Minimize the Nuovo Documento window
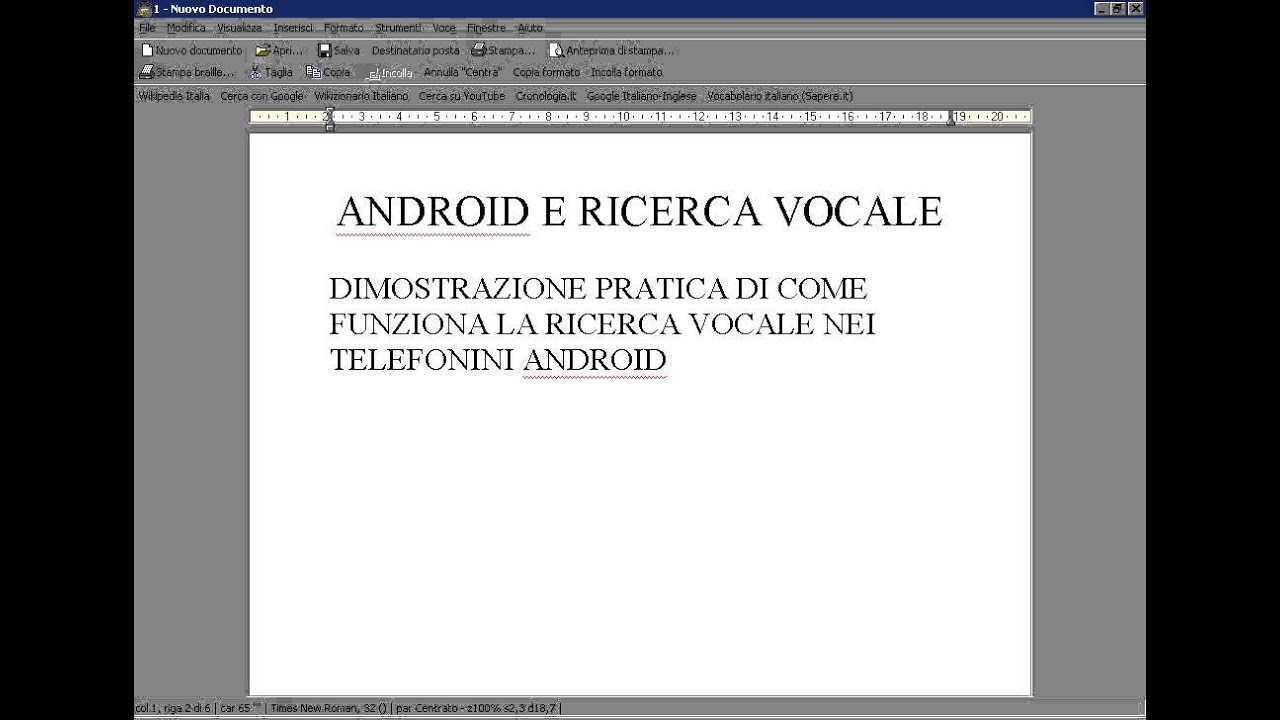This screenshot has height=720, width=1280. click(1101, 9)
